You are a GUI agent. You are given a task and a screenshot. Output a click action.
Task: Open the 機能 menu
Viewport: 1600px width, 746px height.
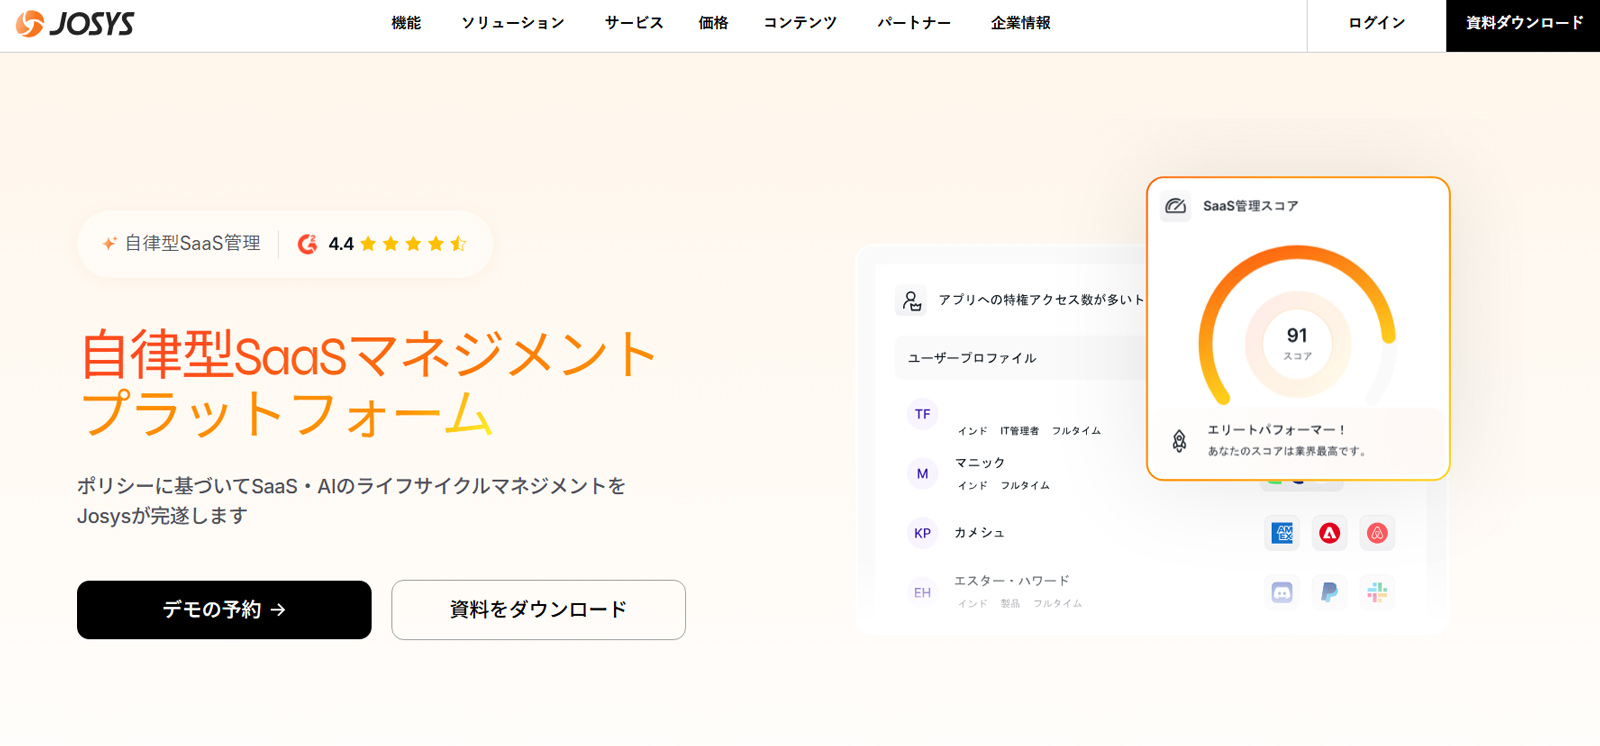tap(406, 23)
